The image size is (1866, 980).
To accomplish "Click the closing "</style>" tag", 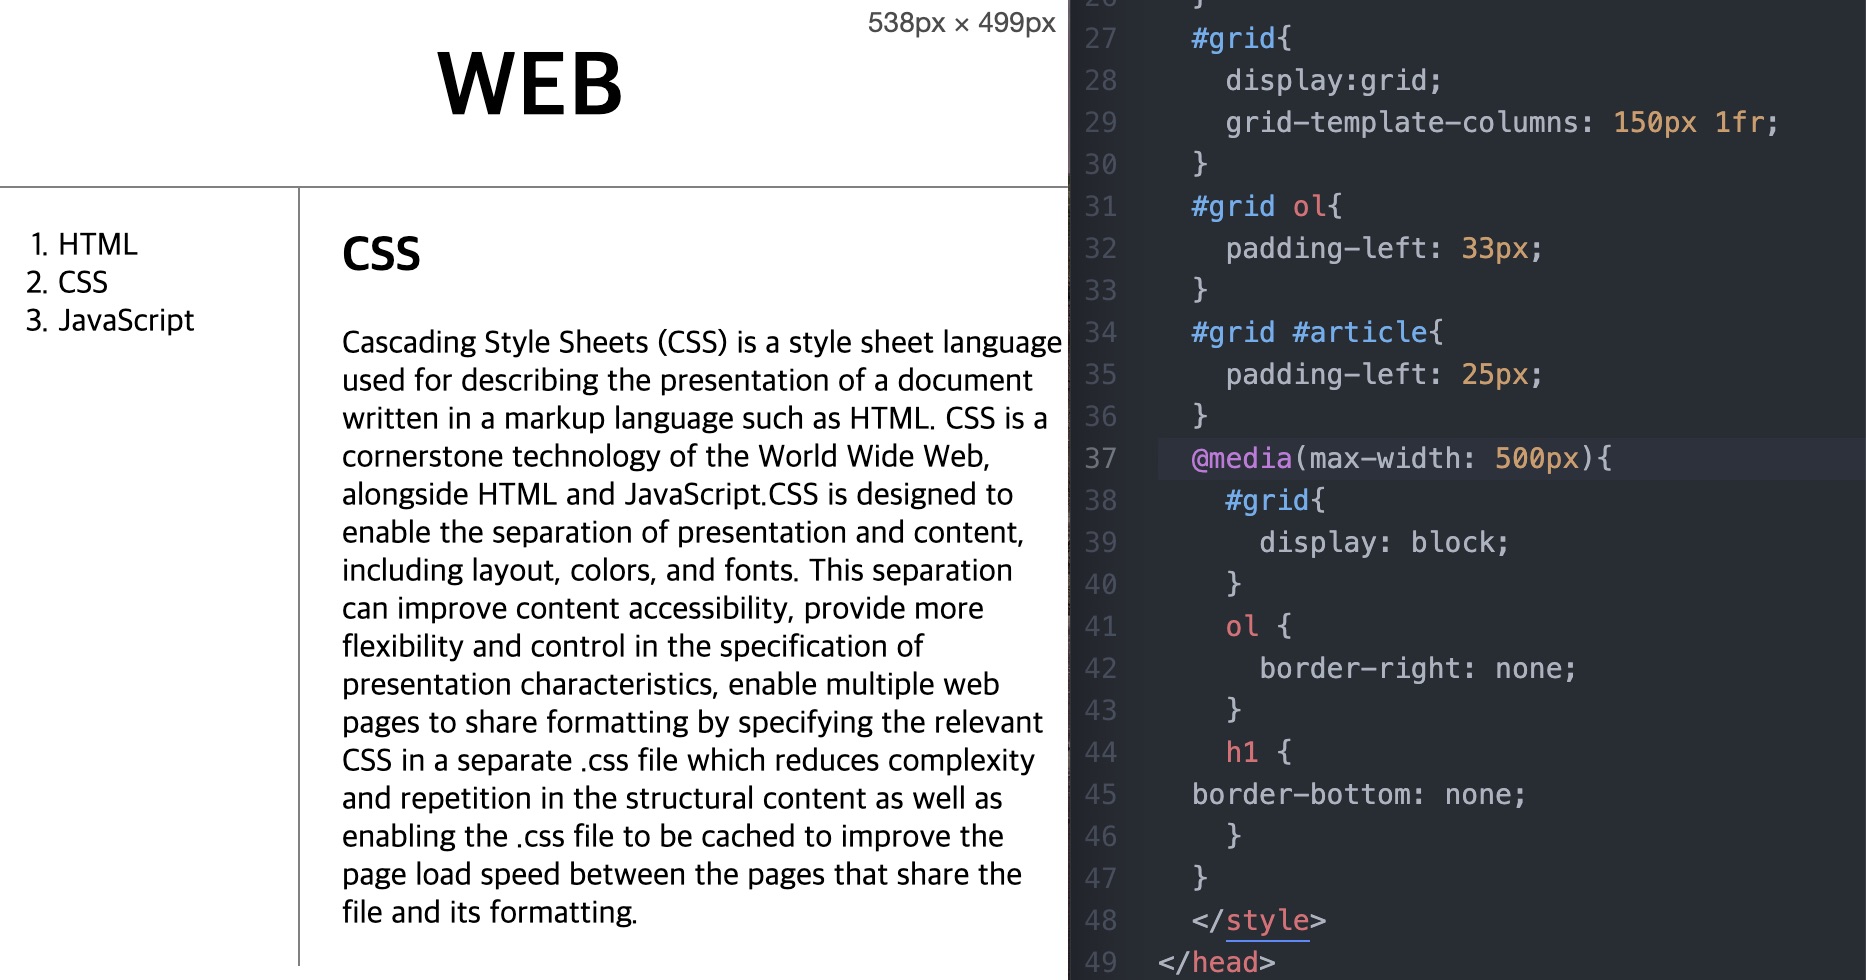I will pos(1259,920).
